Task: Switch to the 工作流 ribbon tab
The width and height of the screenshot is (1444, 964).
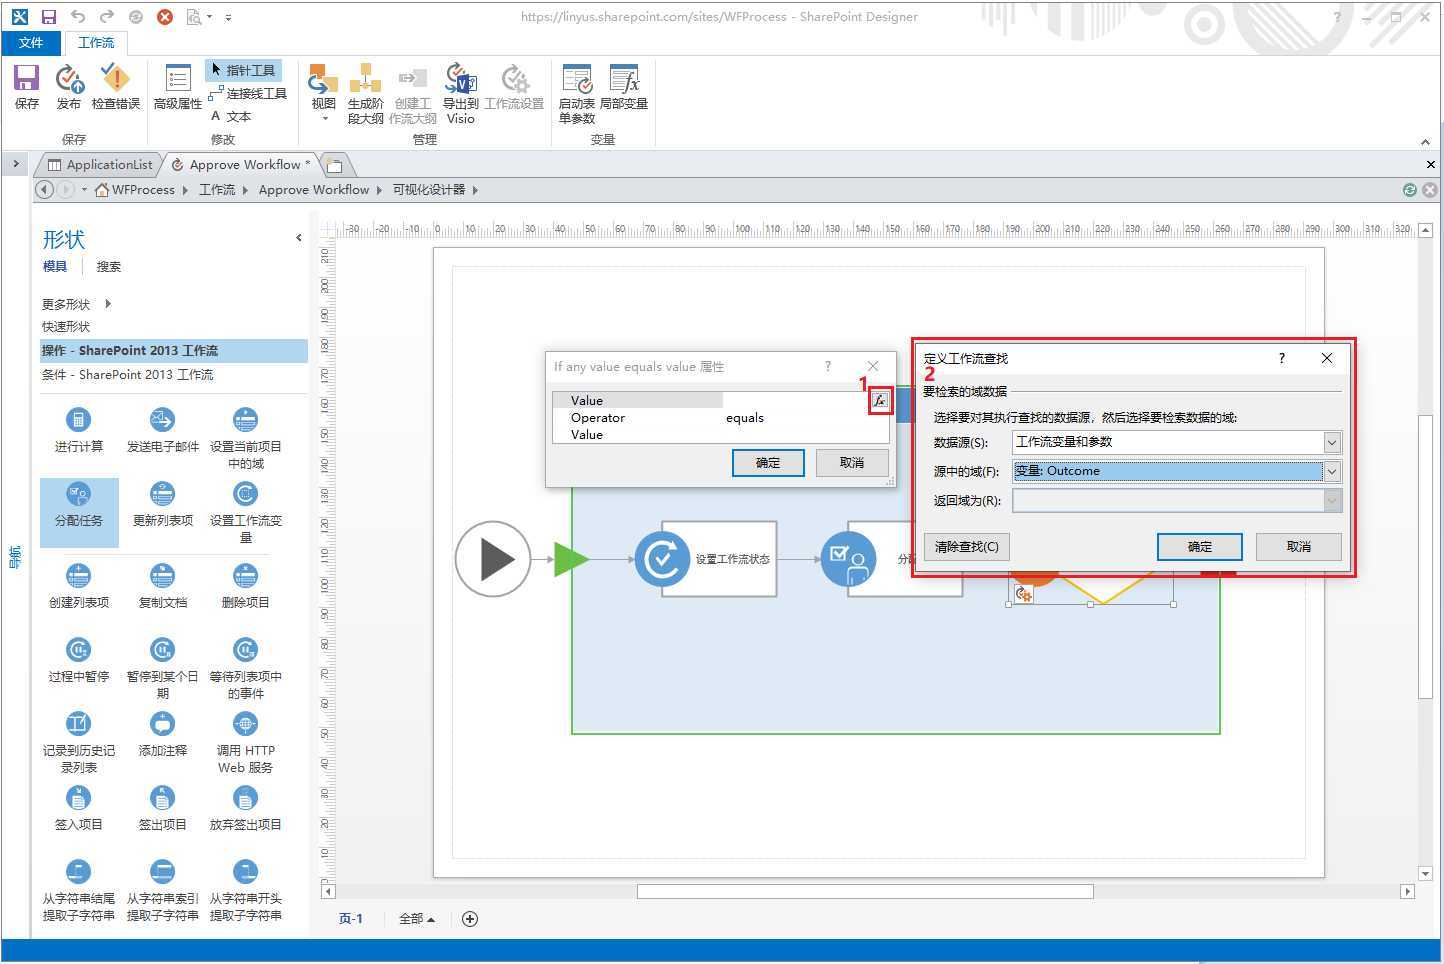Action: point(96,42)
